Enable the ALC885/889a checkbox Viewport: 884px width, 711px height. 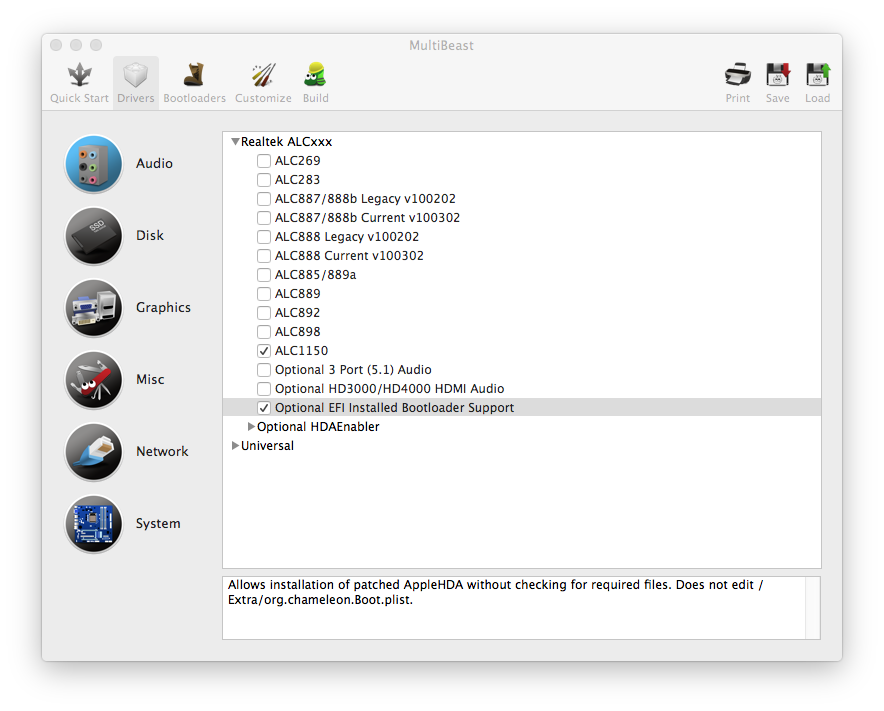point(263,275)
